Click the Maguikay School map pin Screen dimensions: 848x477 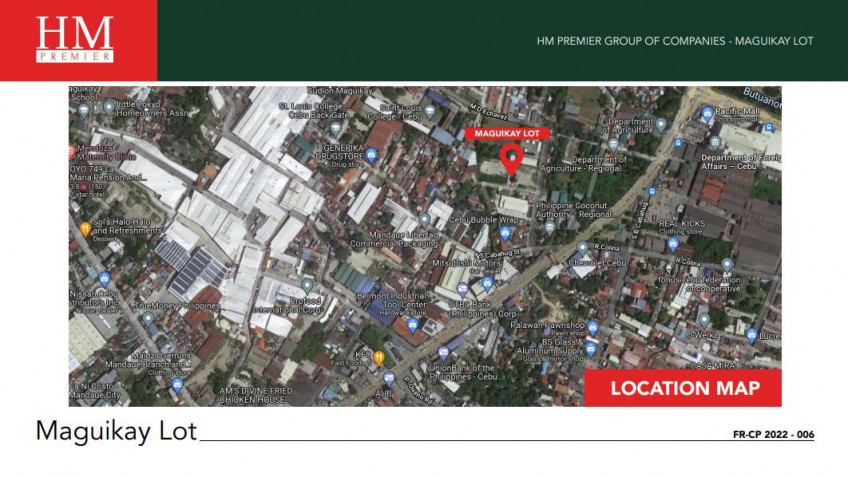(x=83, y=112)
